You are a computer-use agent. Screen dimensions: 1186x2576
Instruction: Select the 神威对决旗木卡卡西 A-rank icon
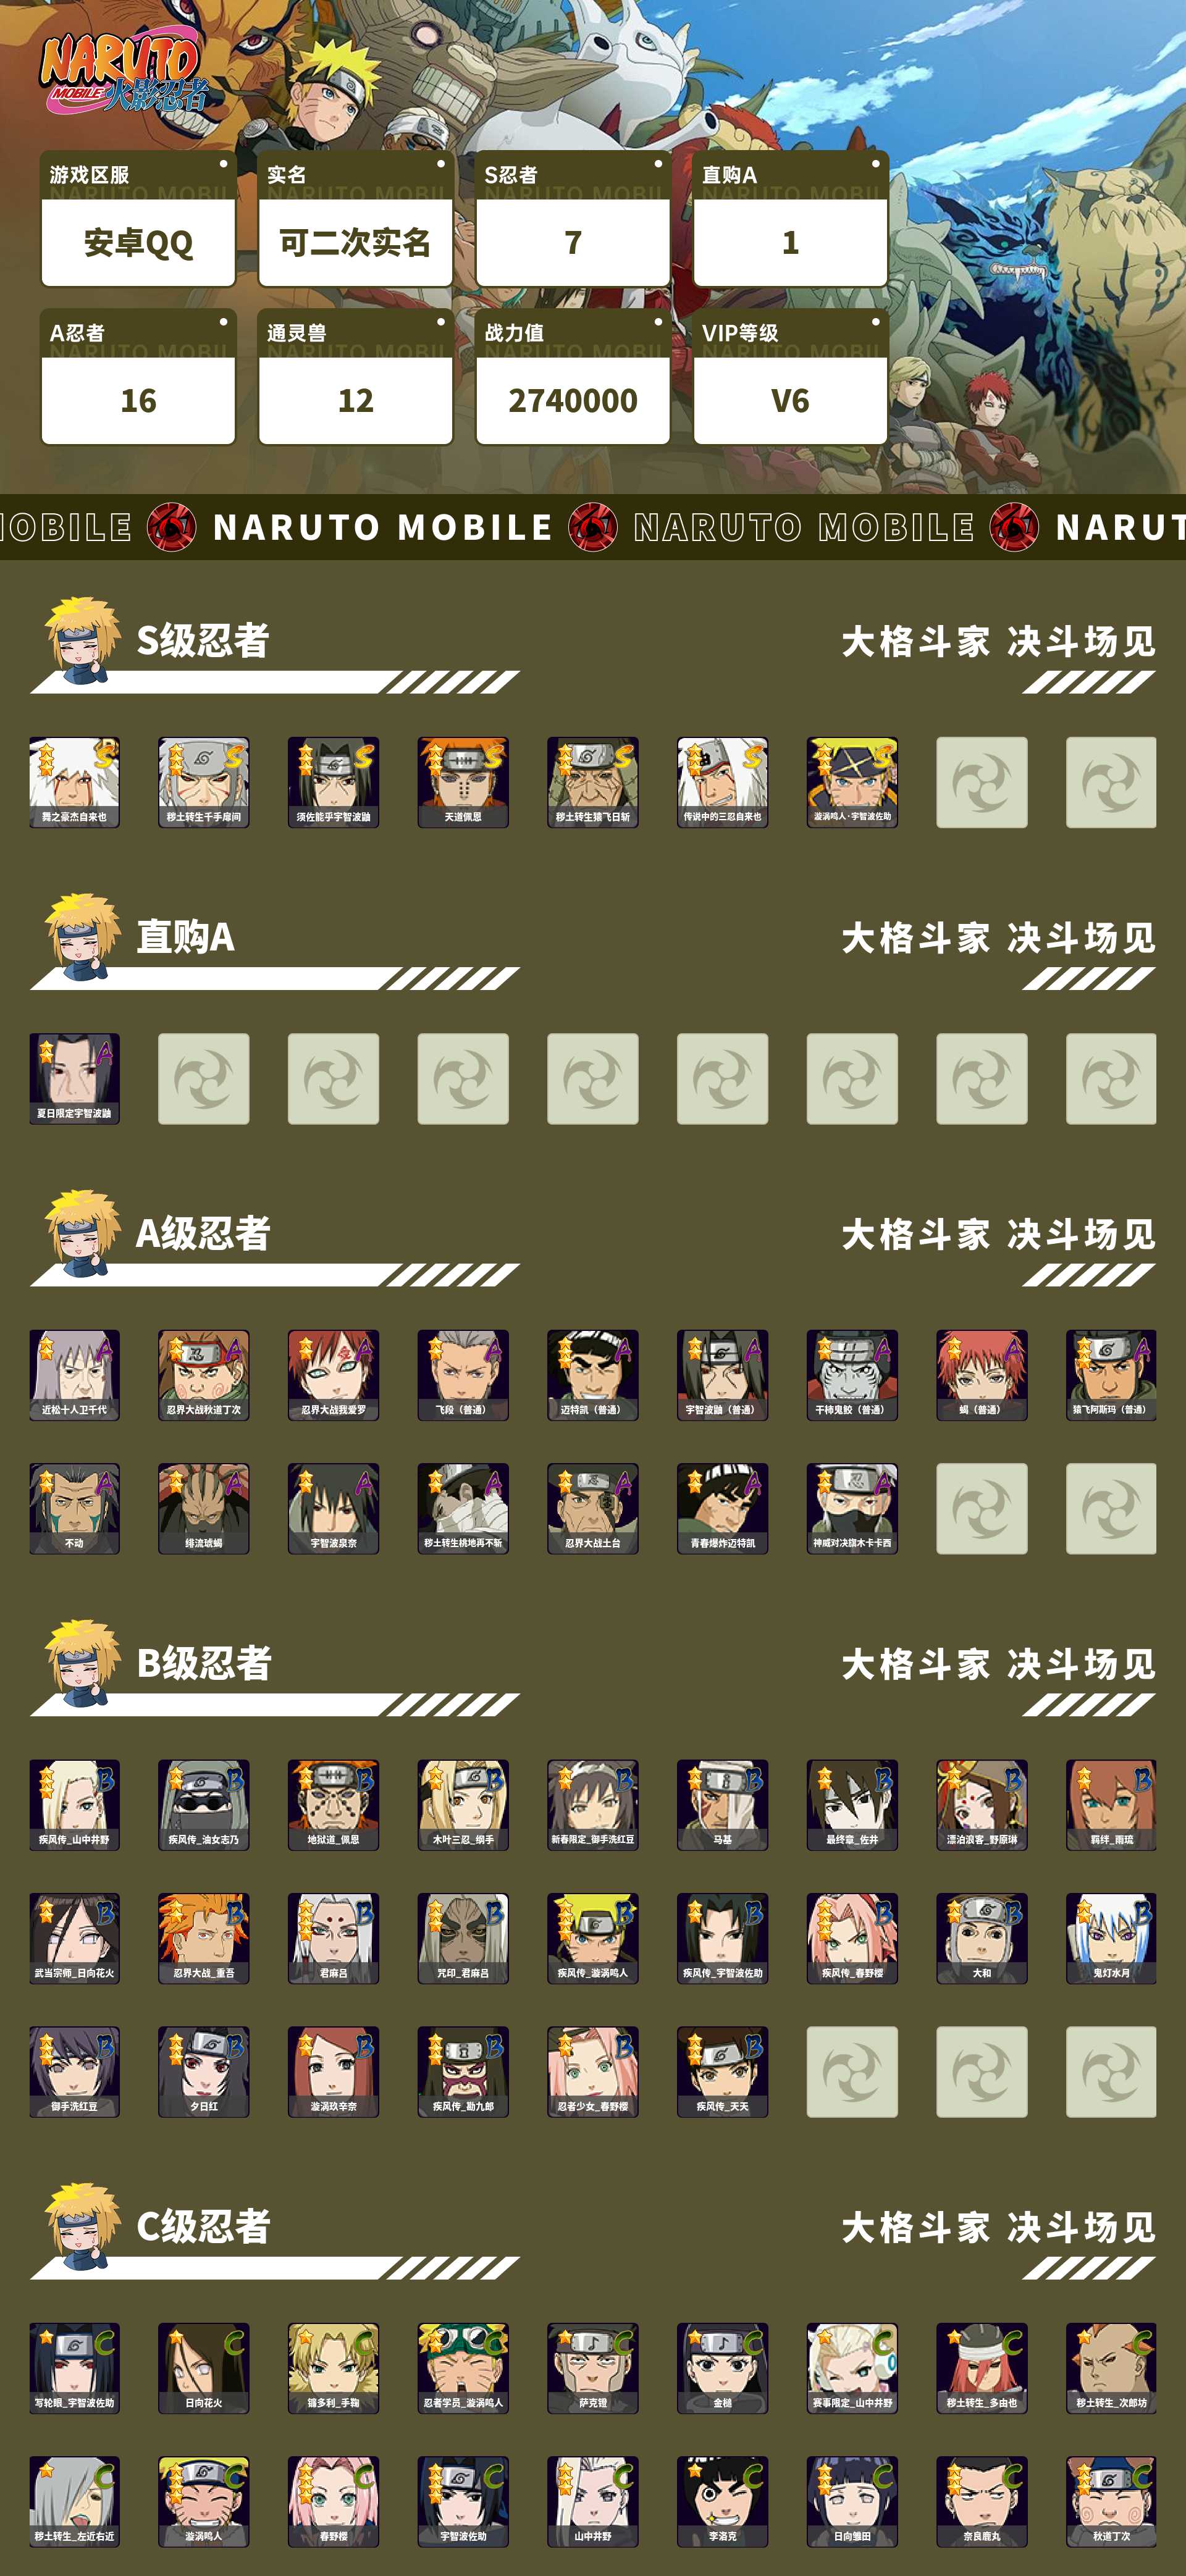pyautogui.click(x=852, y=1508)
